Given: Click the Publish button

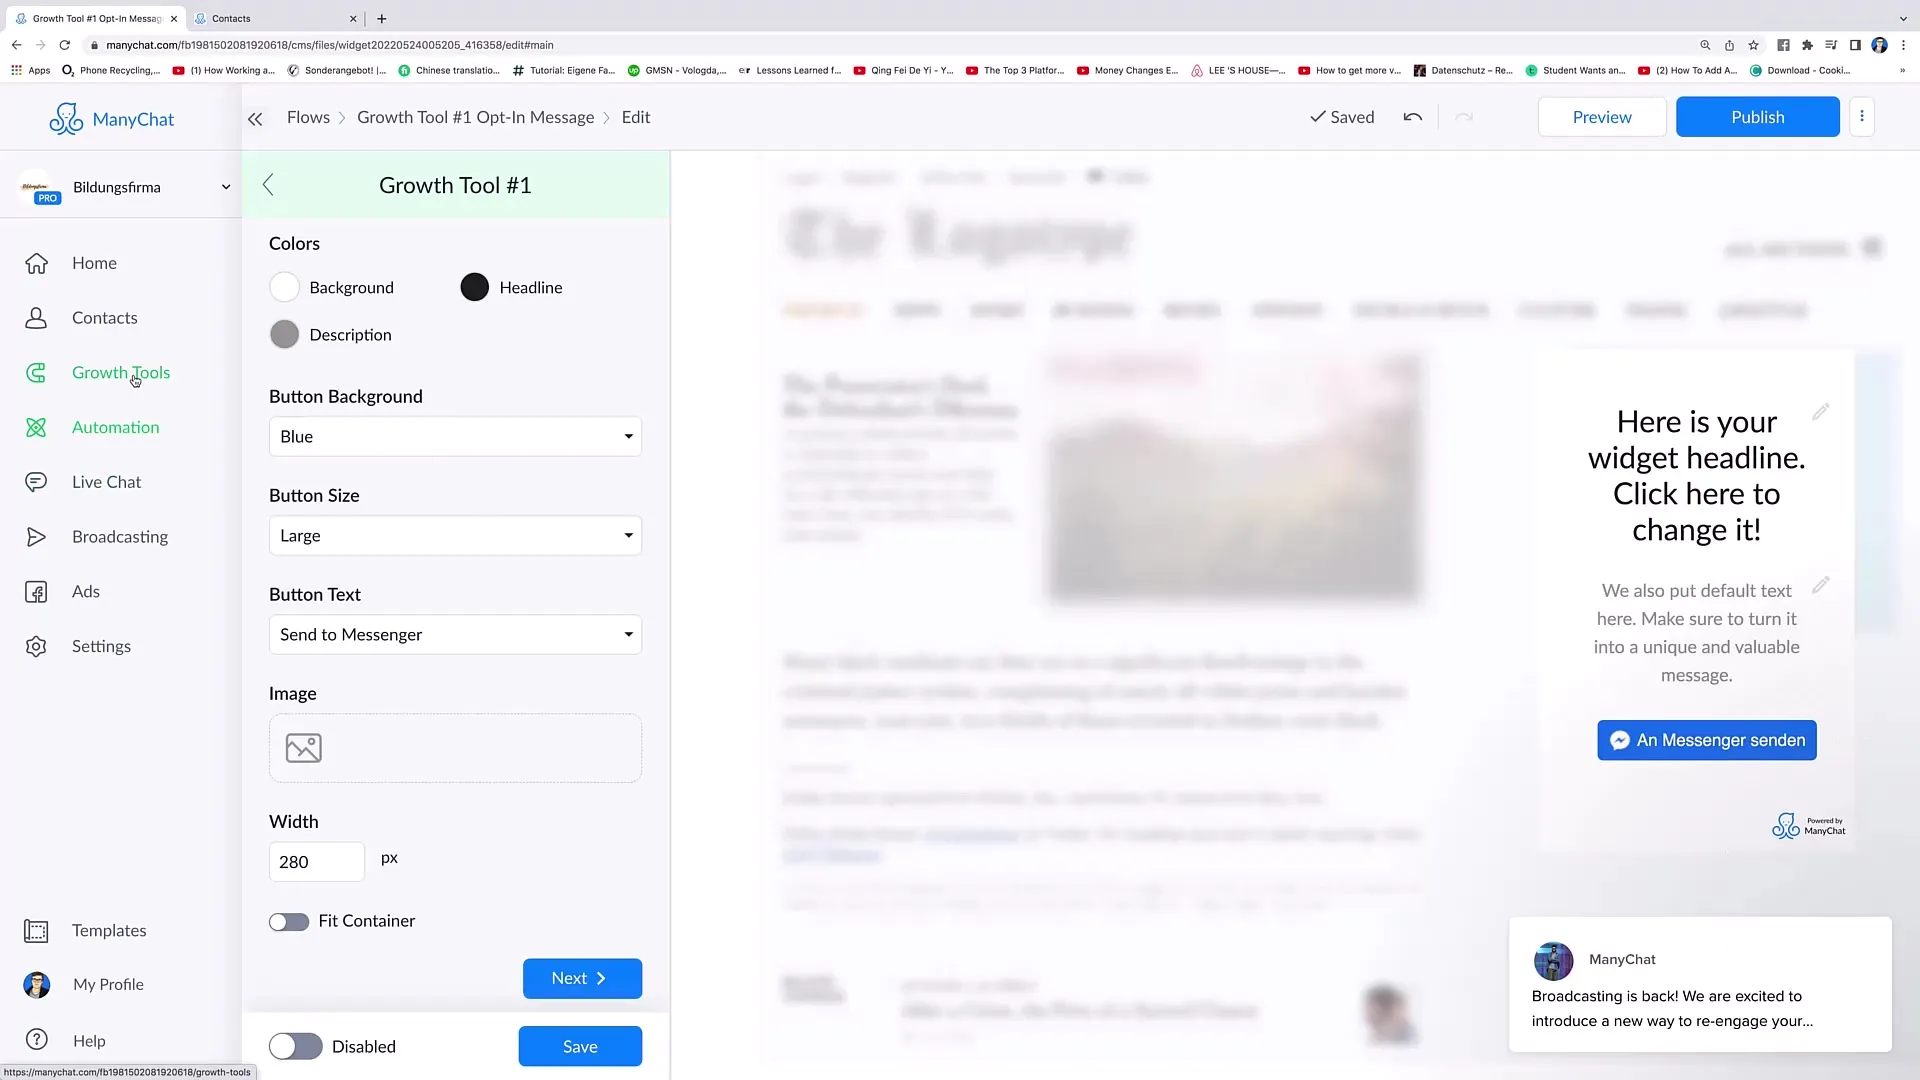Looking at the screenshot, I should click(x=1758, y=116).
